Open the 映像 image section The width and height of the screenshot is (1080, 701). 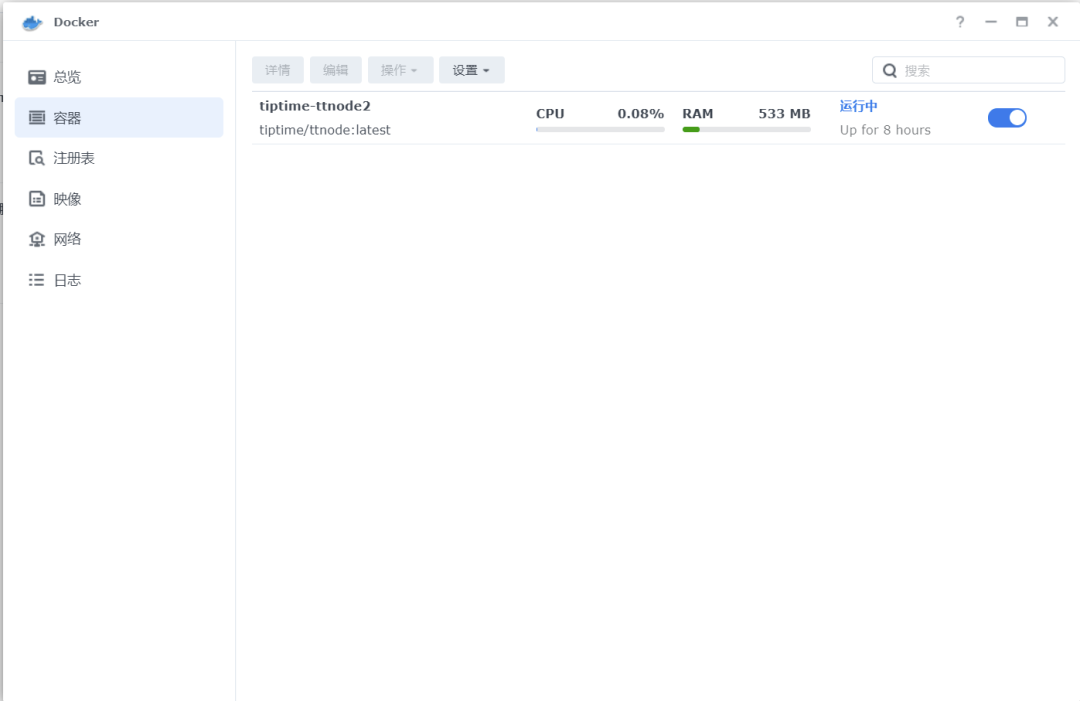click(x=119, y=199)
